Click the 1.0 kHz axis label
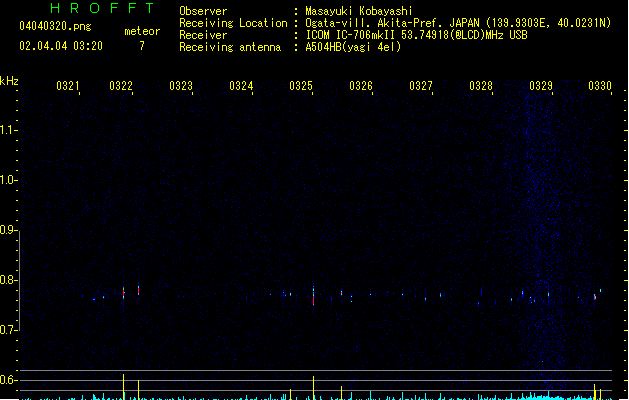 (8, 180)
